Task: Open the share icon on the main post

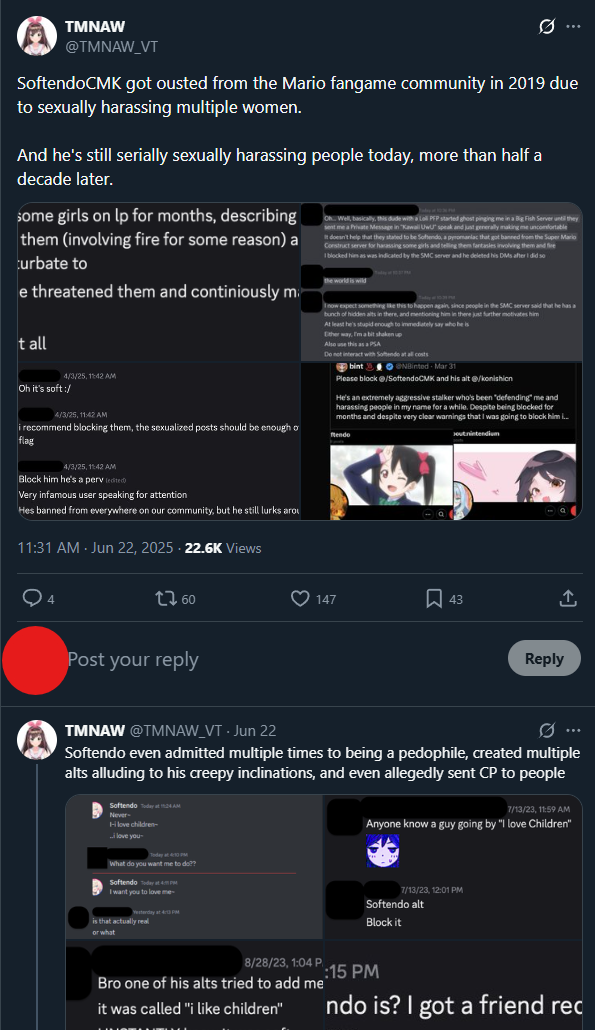Action: pyautogui.click(x=568, y=598)
